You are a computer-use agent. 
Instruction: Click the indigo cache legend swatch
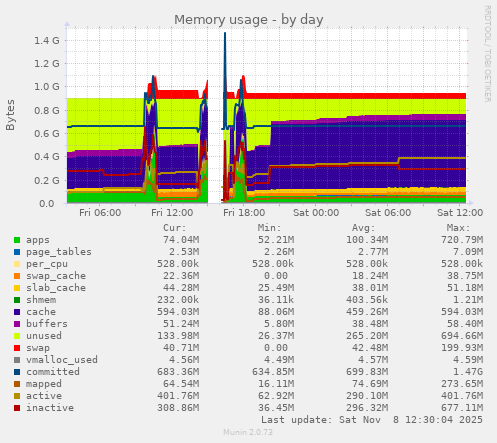click(x=17, y=312)
